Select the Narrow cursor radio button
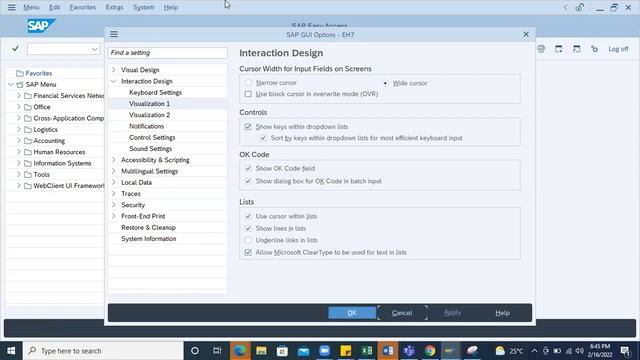This screenshot has height=360, width=640. [x=248, y=83]
